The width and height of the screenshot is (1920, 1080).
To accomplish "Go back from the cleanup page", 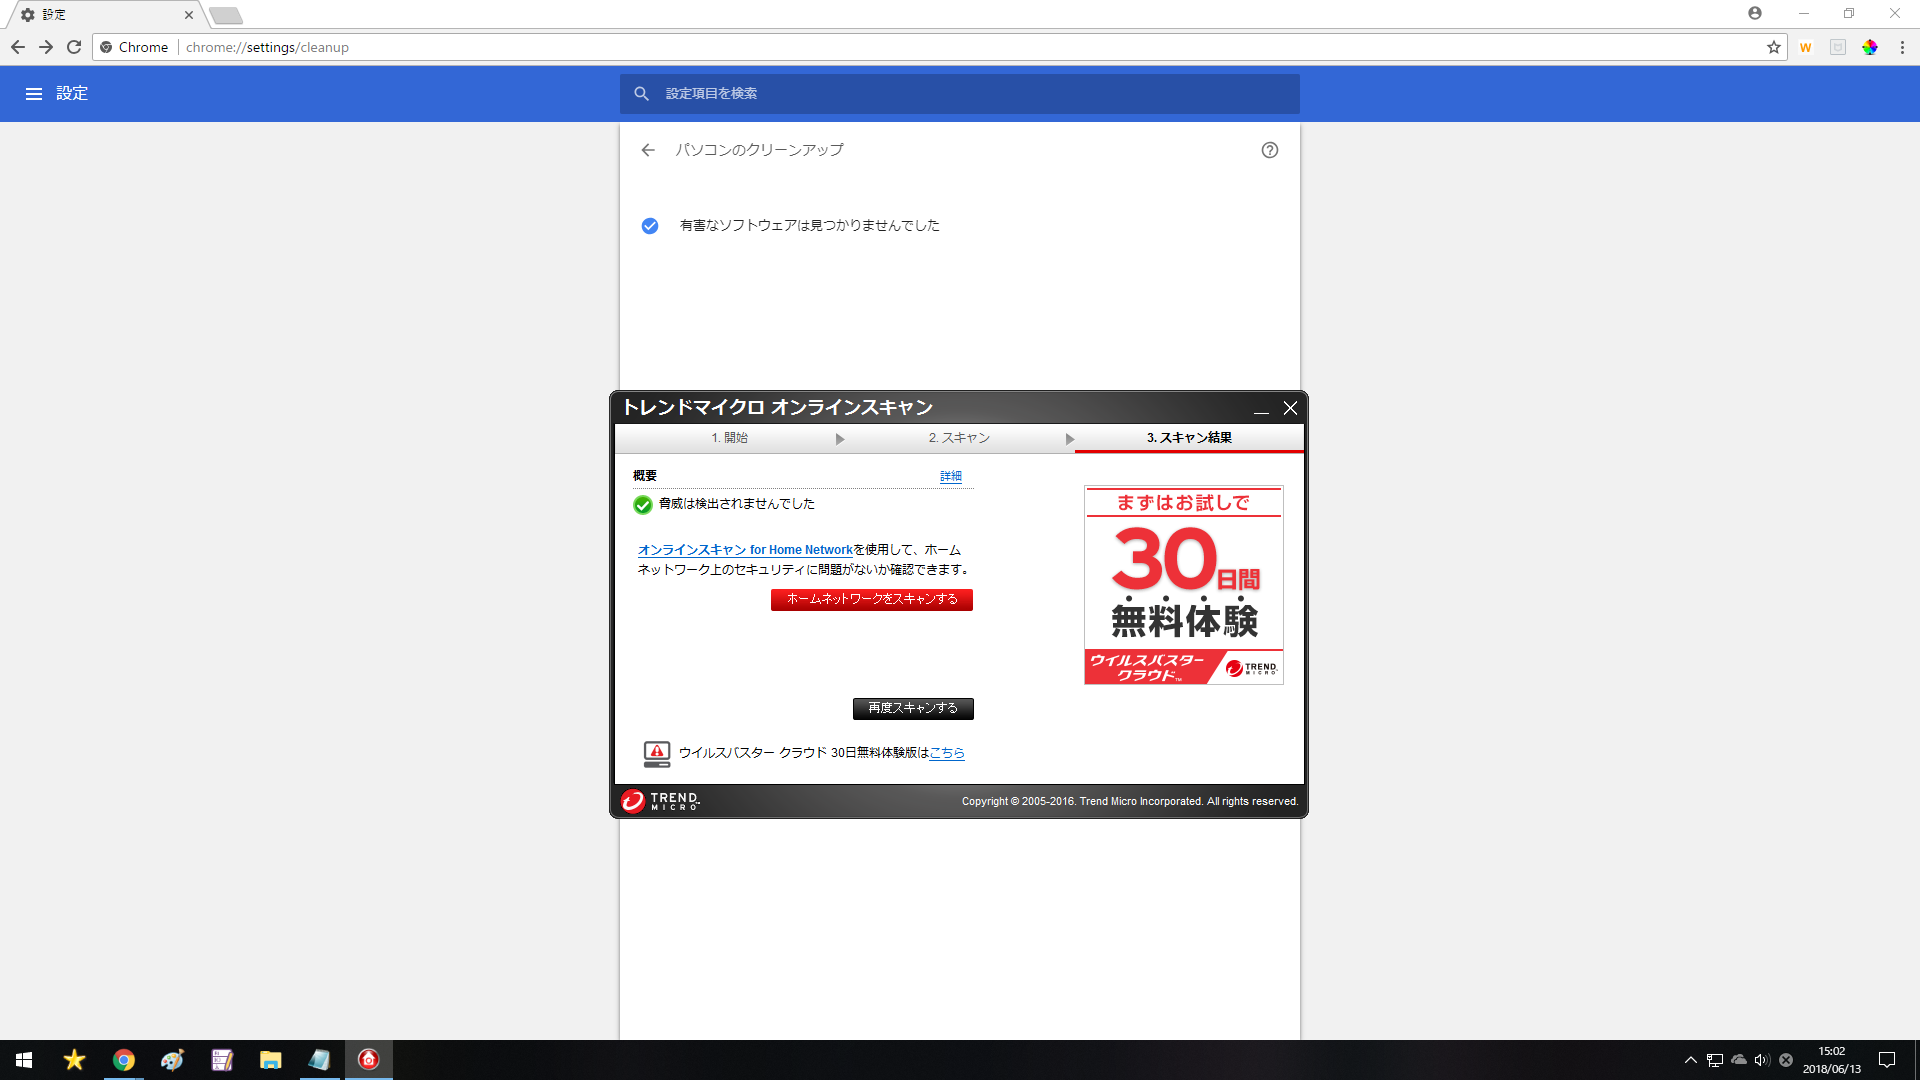I will pyautogui.click(x=648, y=150).
